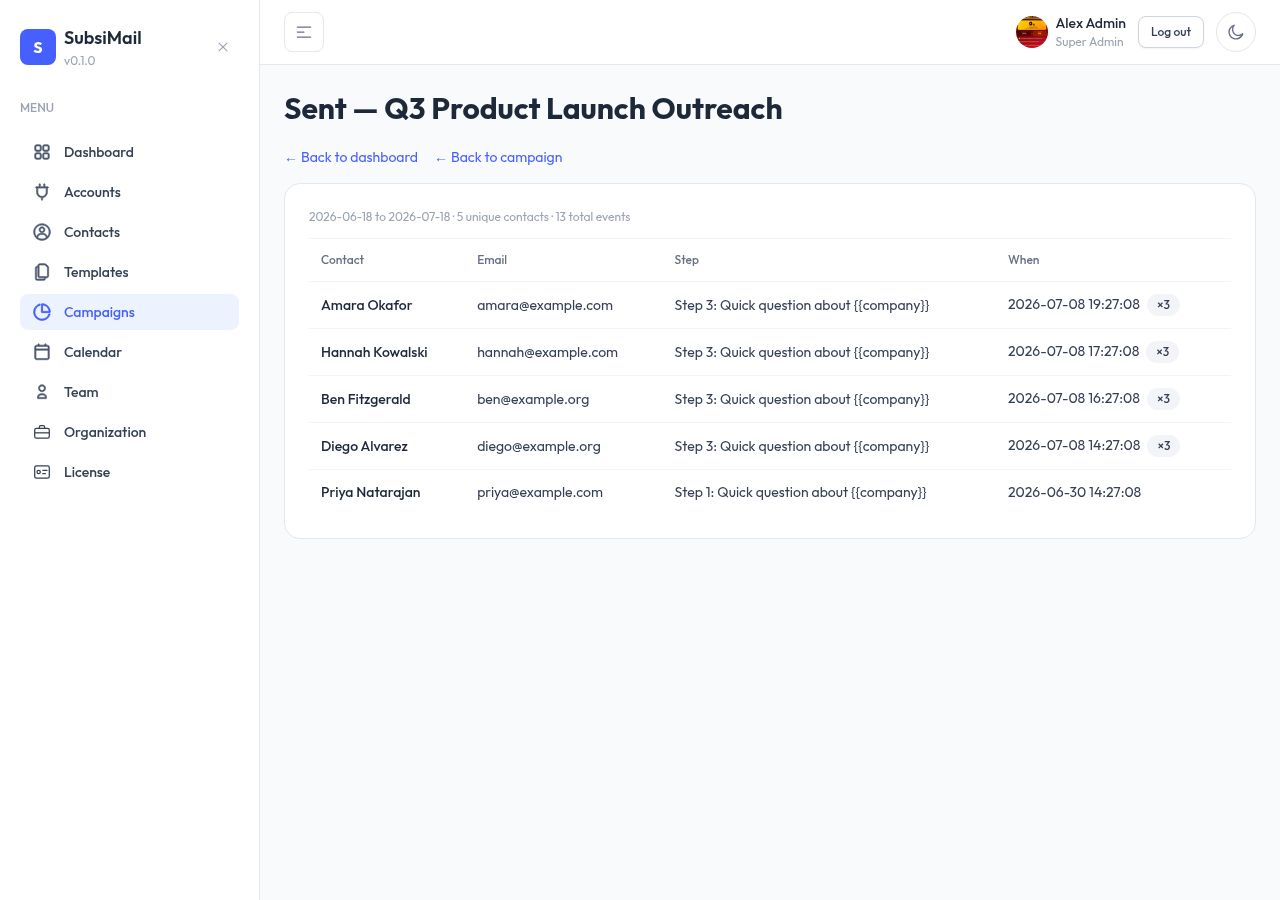Click the Contacts person-circle icon
1280x900 pixels.
pos(42,232)
